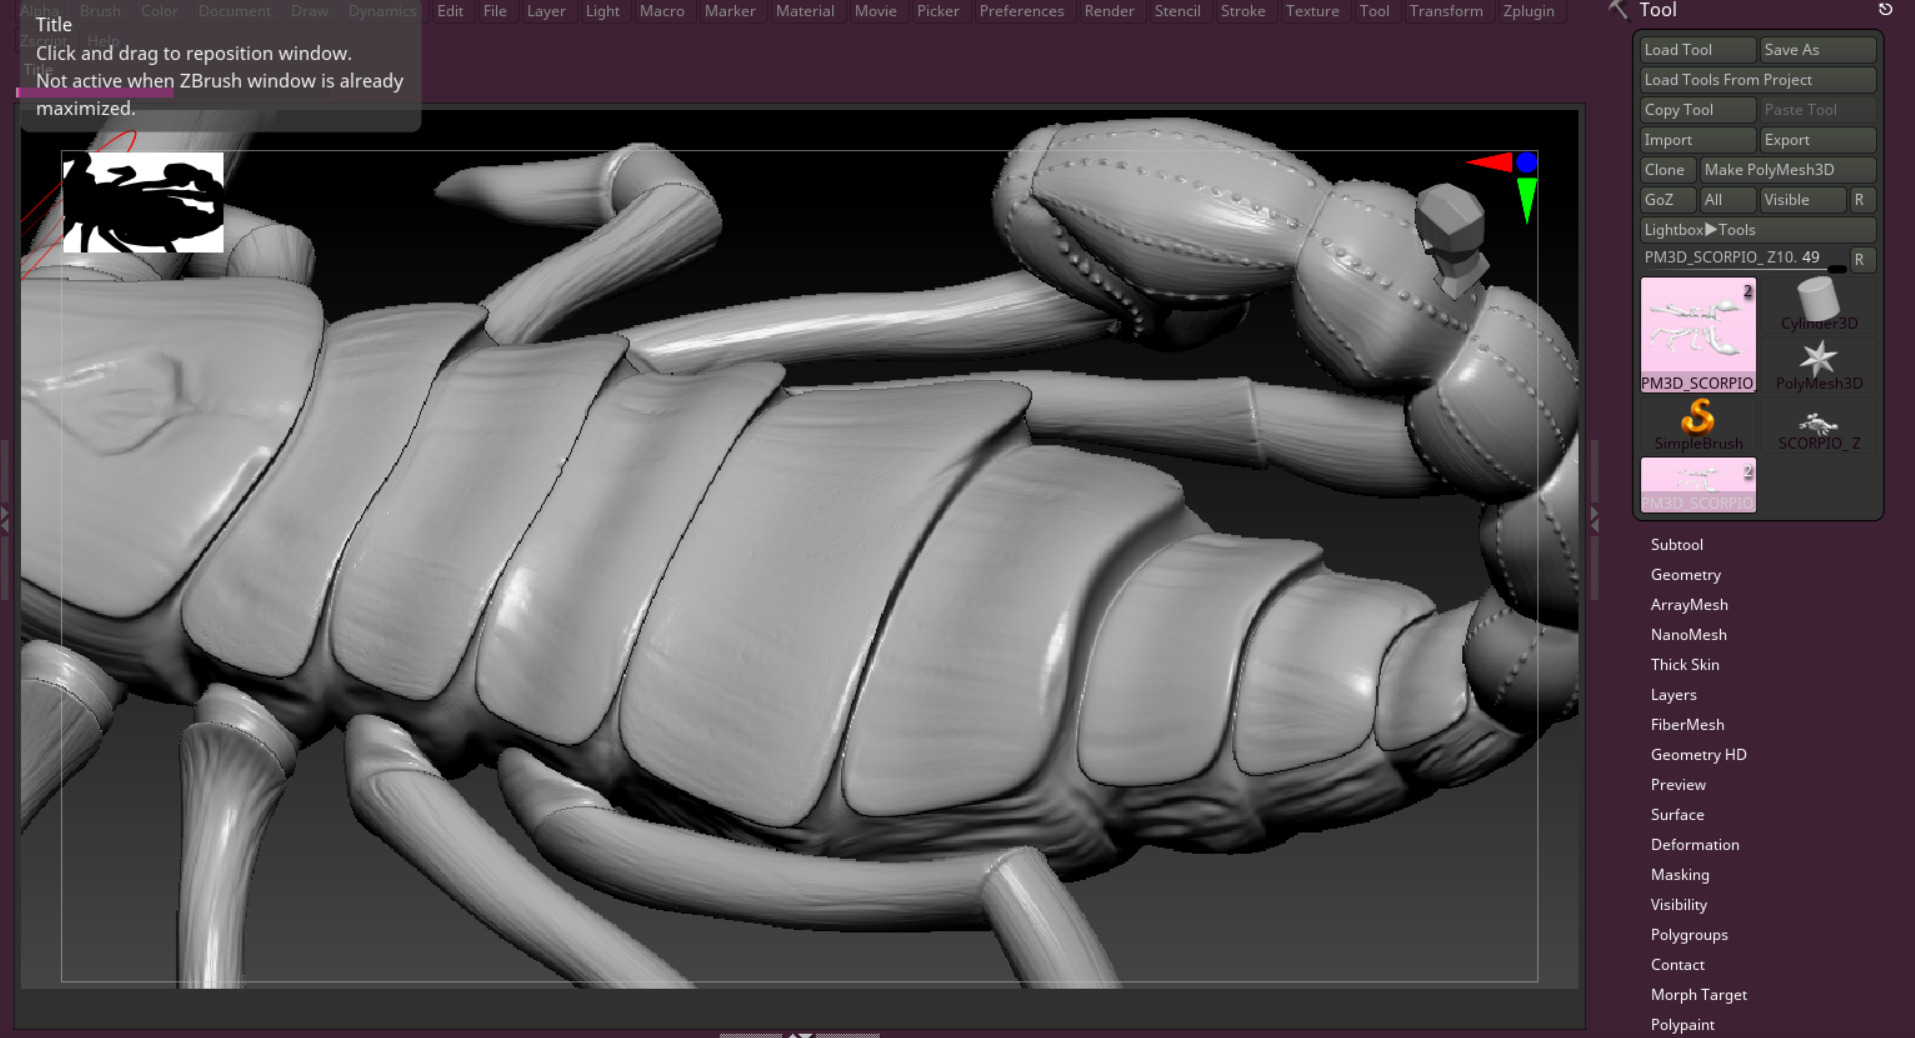Click the Tool palette dock circle icon
This screenshot has width=1915, height=1038.
pos(1885,10)
